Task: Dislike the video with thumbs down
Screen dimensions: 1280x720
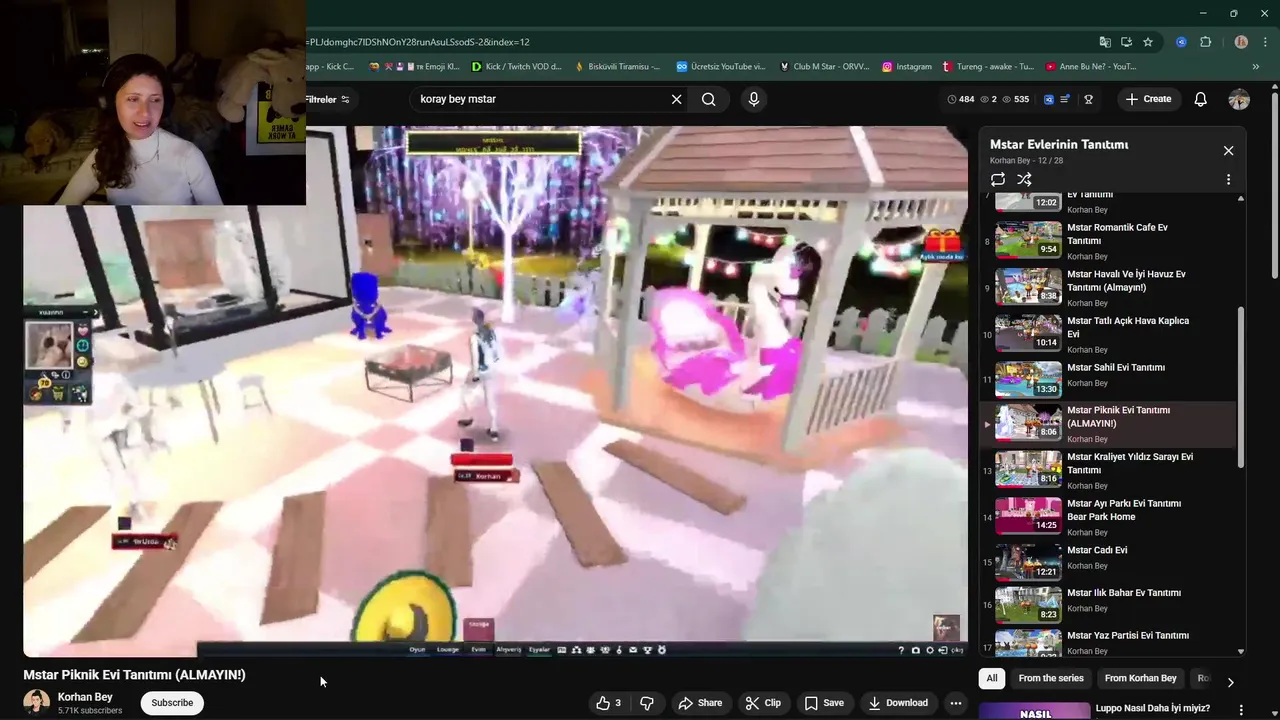Action: pos(646,703)
